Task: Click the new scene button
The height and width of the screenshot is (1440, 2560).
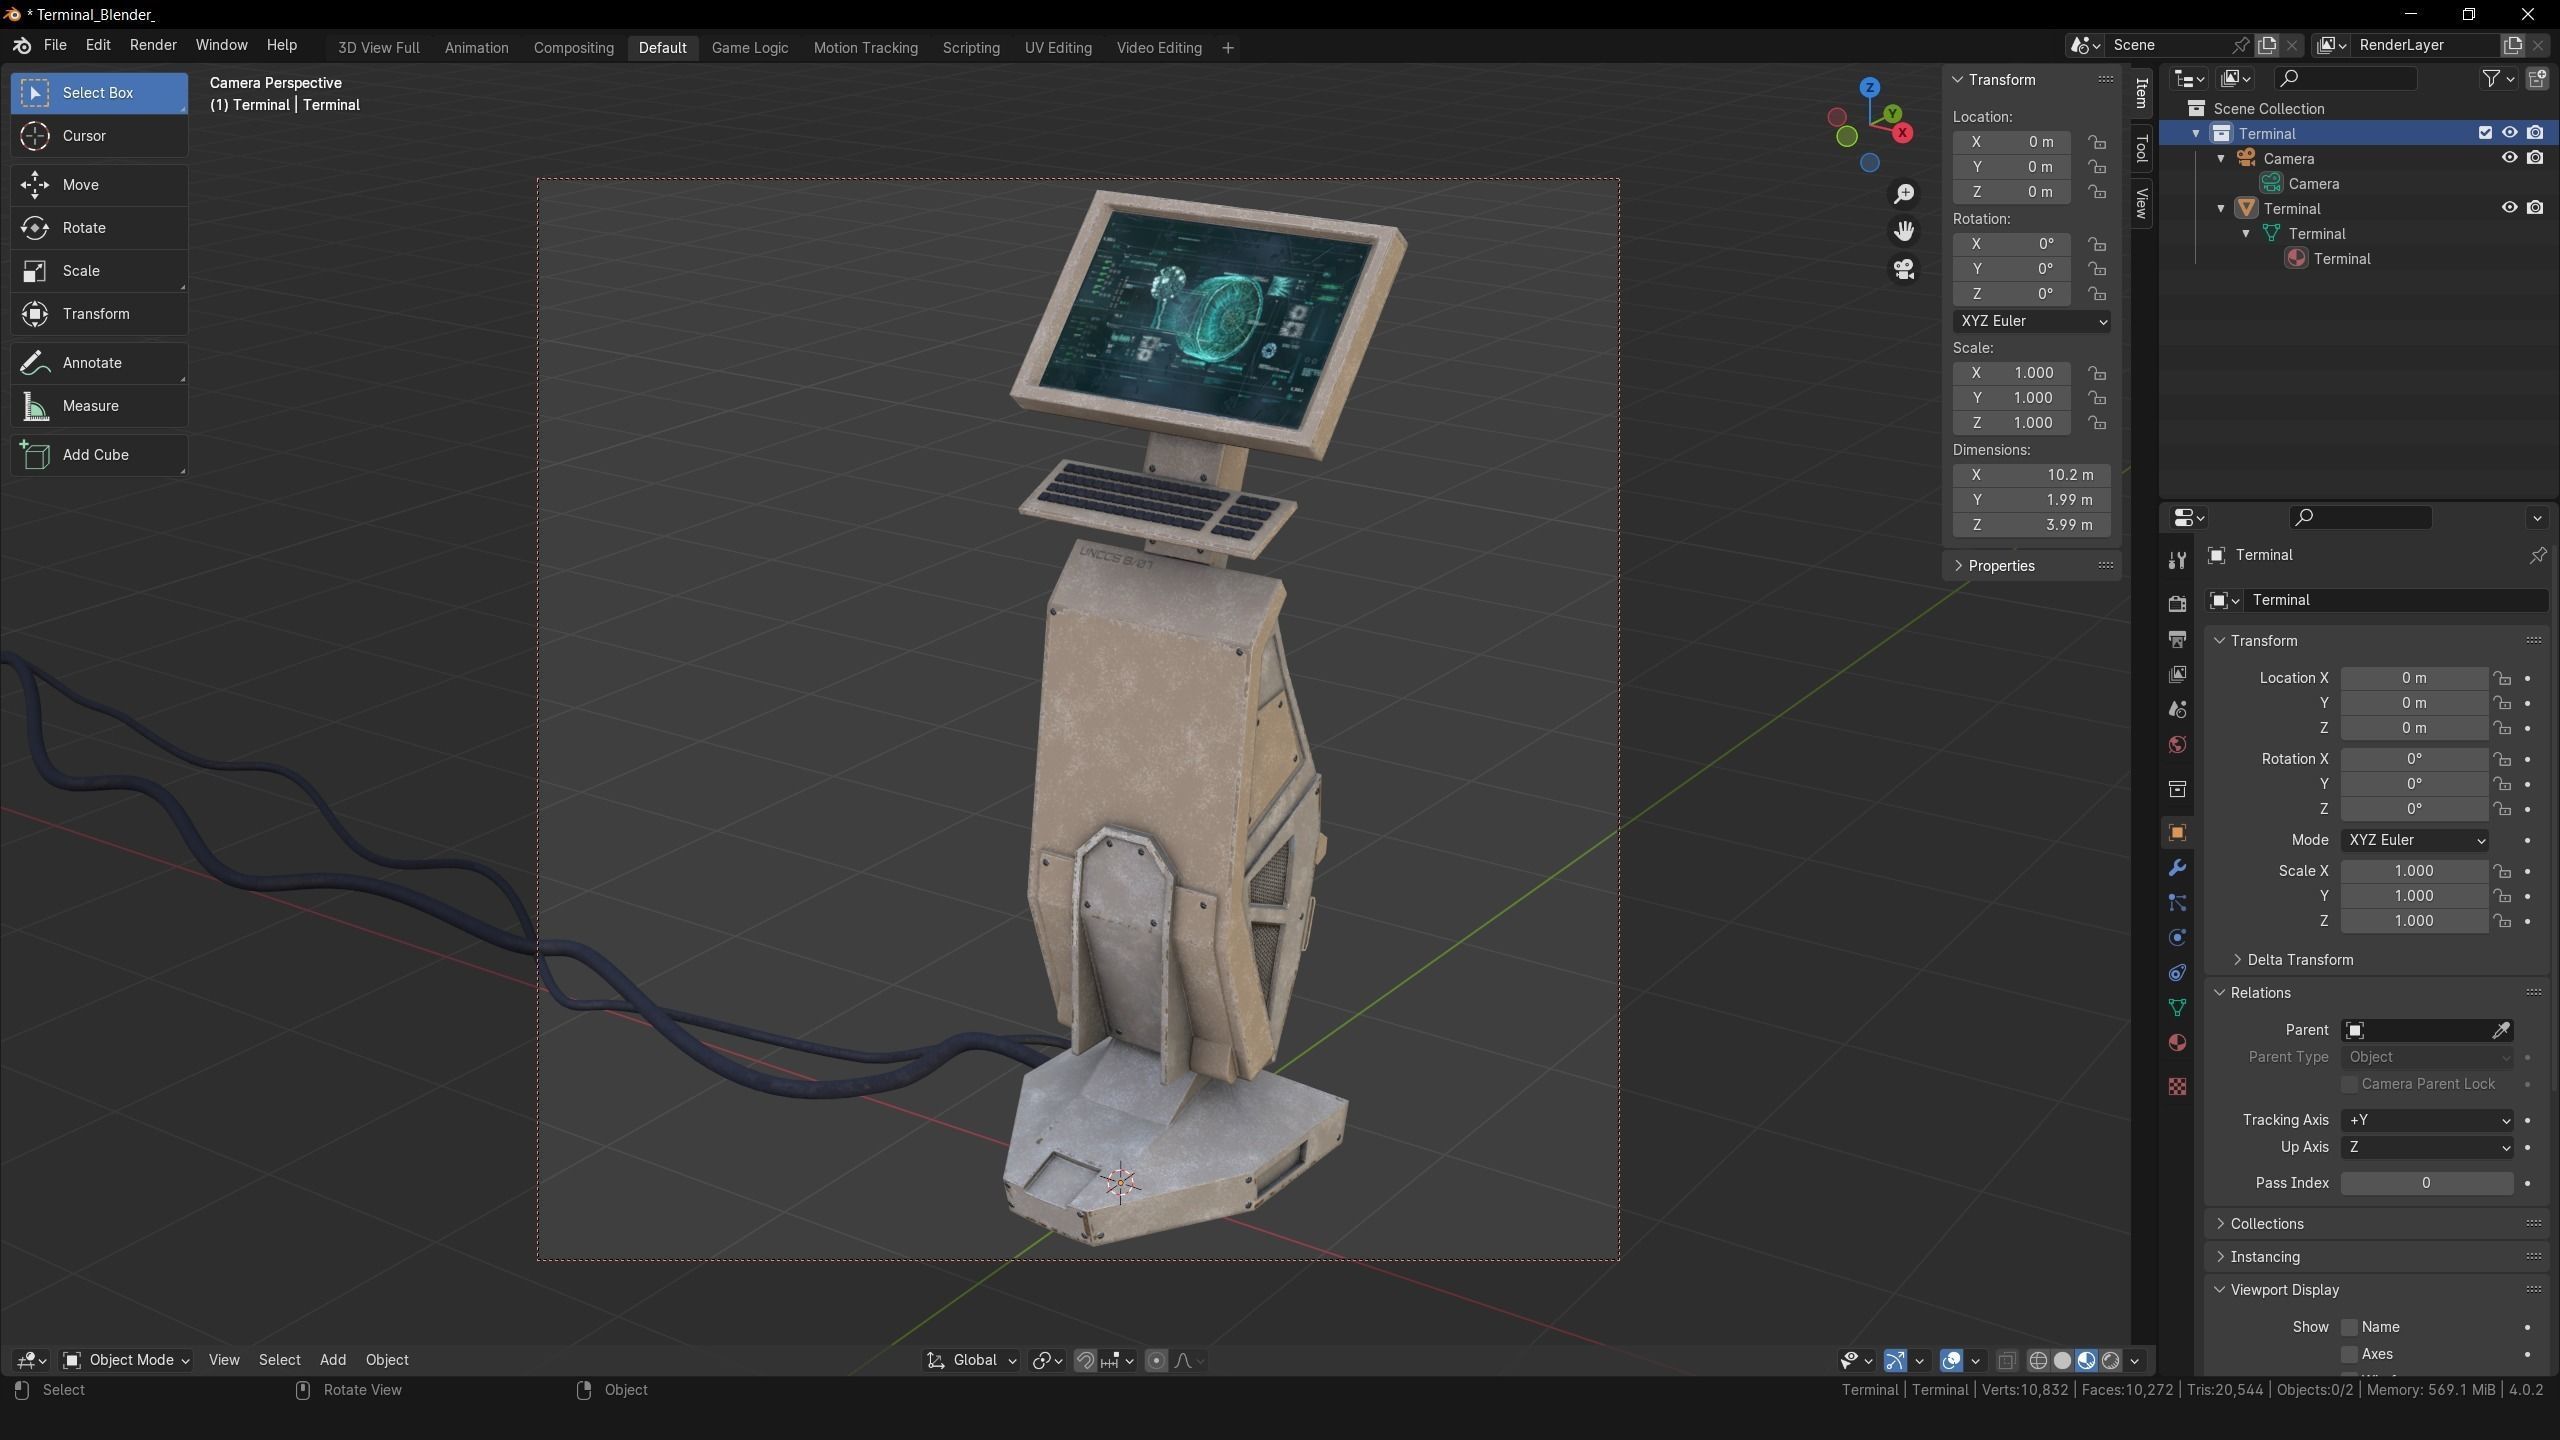Action: (2266, 45)
